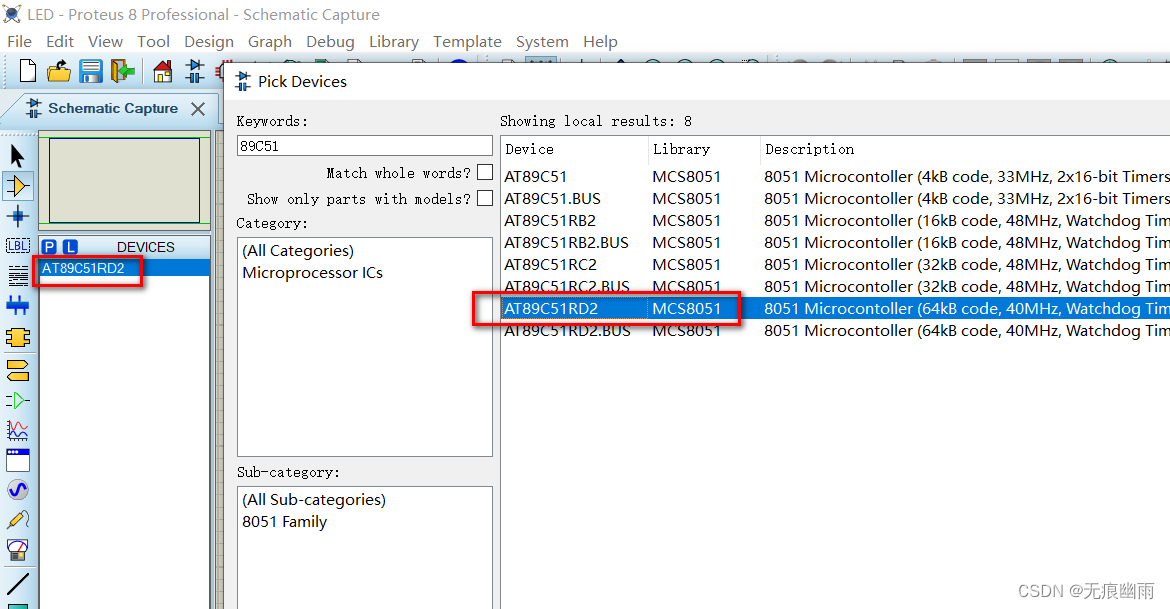Close the Schematic Capture tab

[198, 109]
